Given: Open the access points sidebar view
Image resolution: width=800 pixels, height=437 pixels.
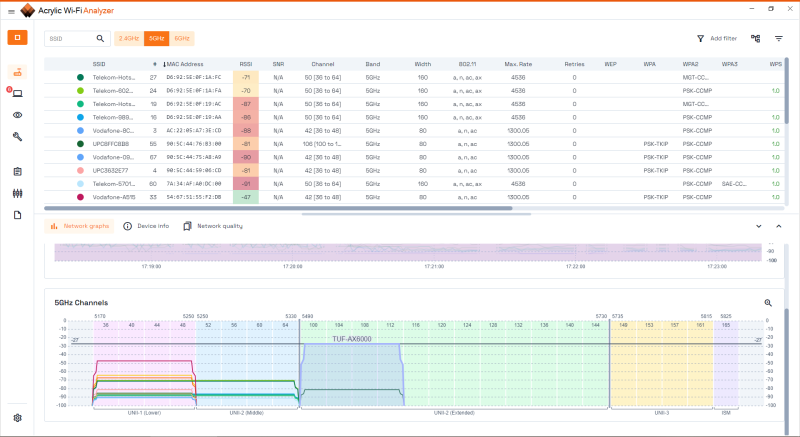Looking at the screenshot, I should click(x=17, y=72).
